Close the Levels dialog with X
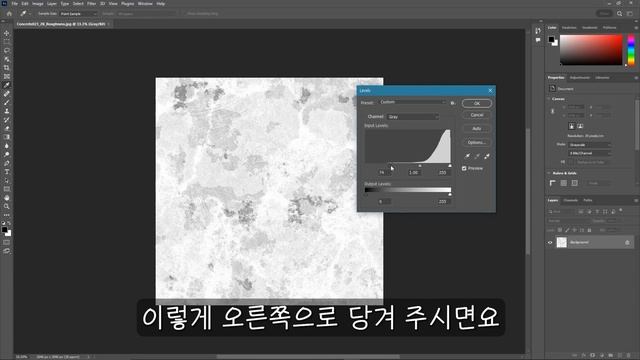640x360 pixels. point(490,91)
